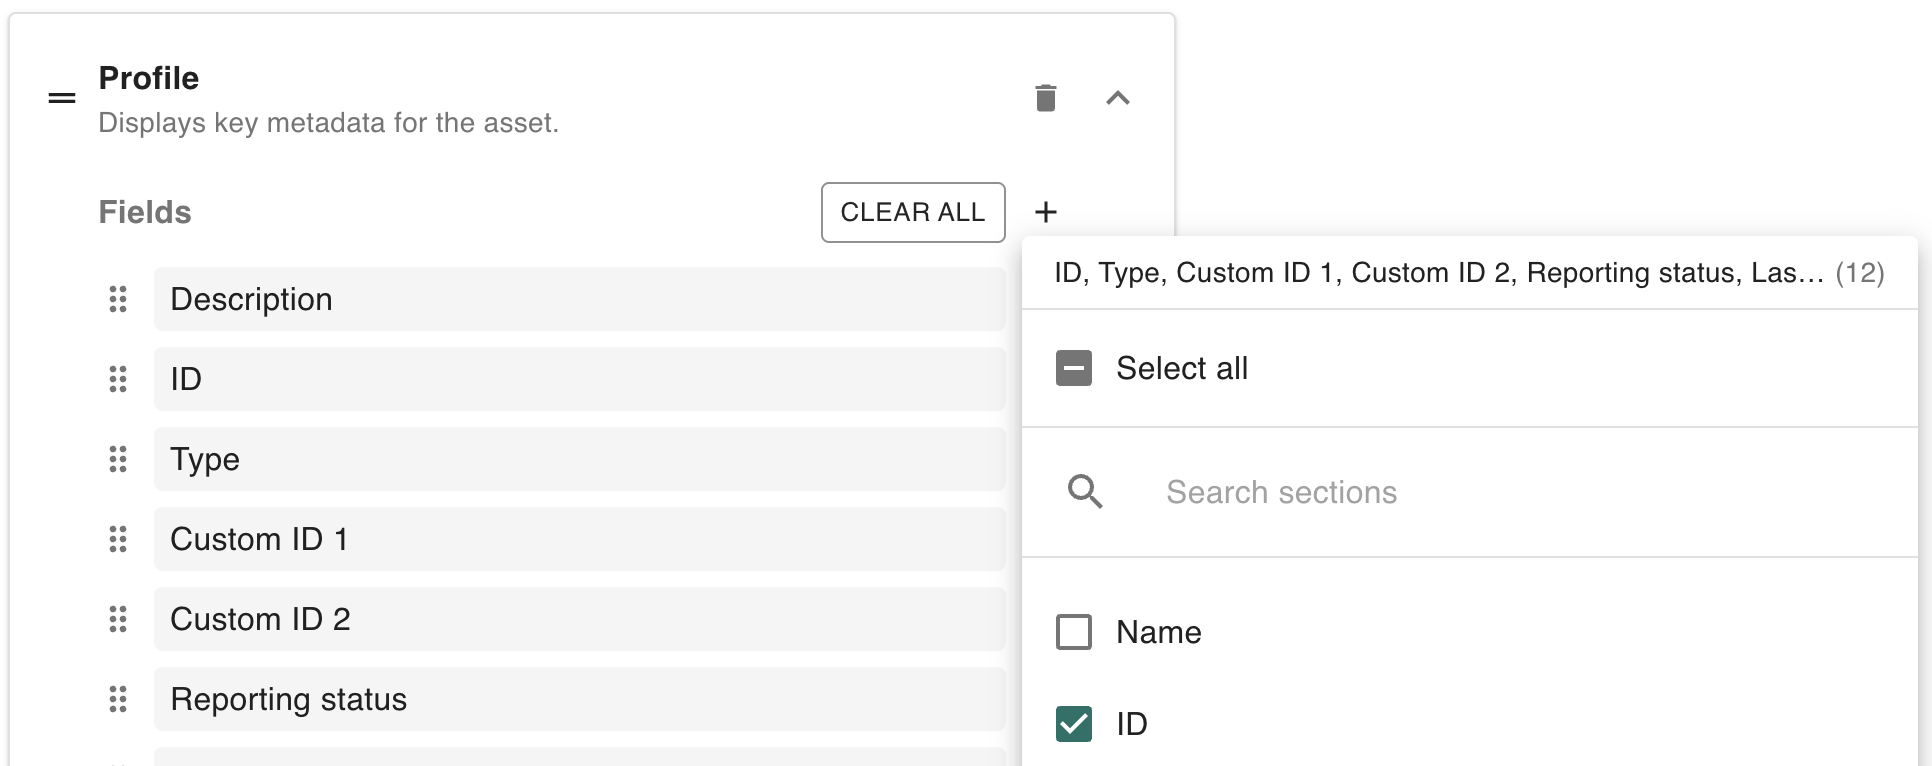1932x766 pixels.
Task: Toggle the Select all checkbox
Action: (1074, 368)
